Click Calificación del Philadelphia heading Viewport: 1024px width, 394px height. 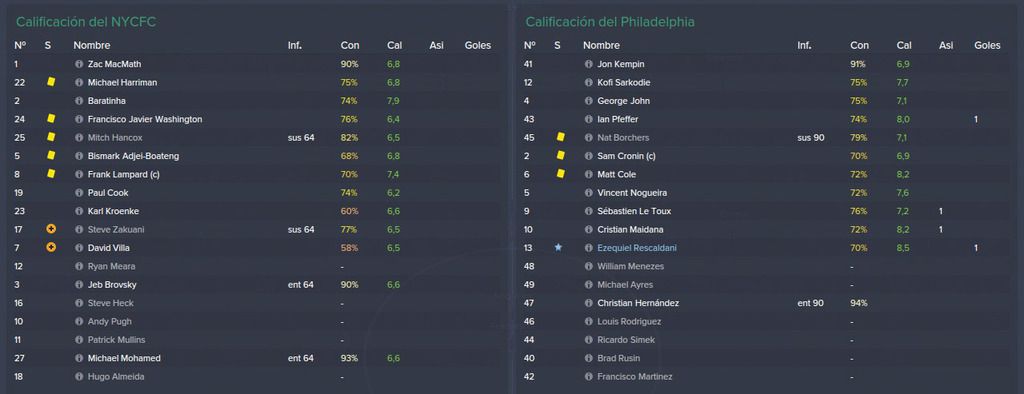click(610, 22)
